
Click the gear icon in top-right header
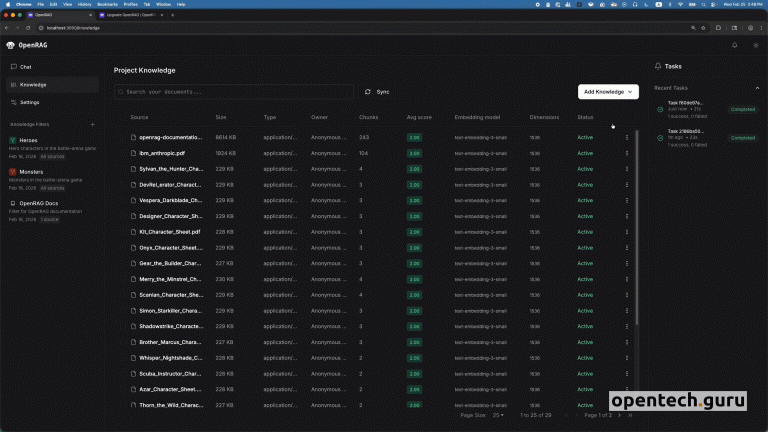coord(755,45)
